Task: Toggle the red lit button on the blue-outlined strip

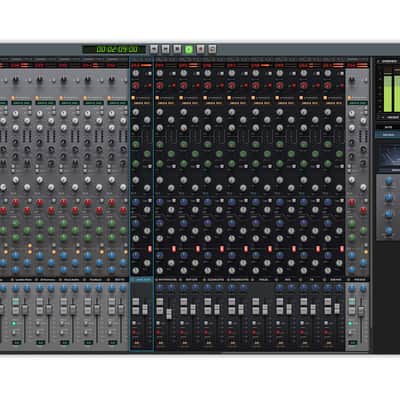Action: coord(150,249)
